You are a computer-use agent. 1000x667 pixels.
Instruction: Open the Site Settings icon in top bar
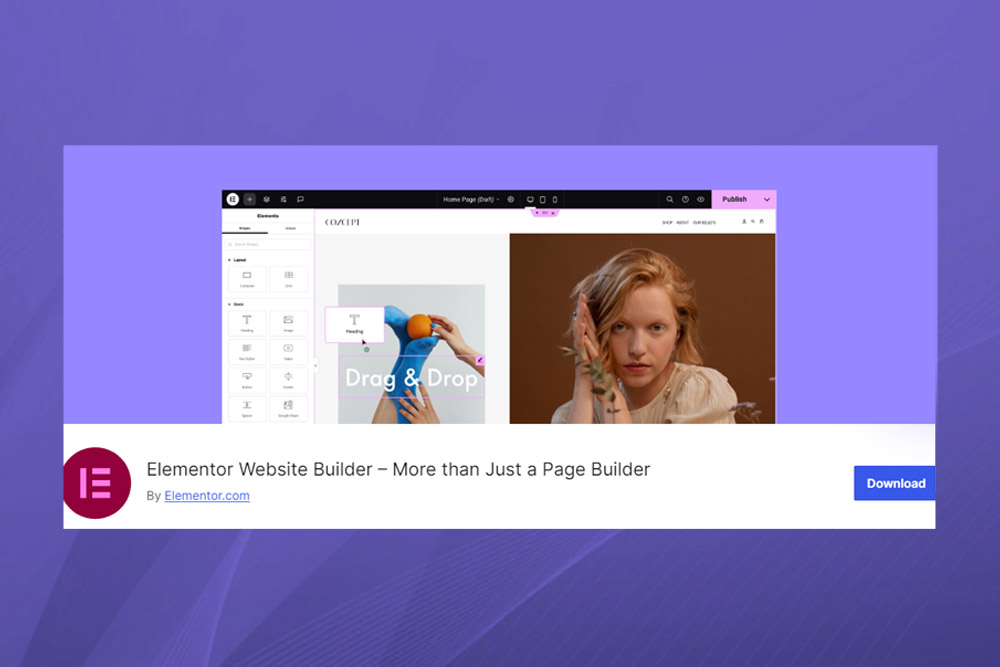(x=283, y=199)
